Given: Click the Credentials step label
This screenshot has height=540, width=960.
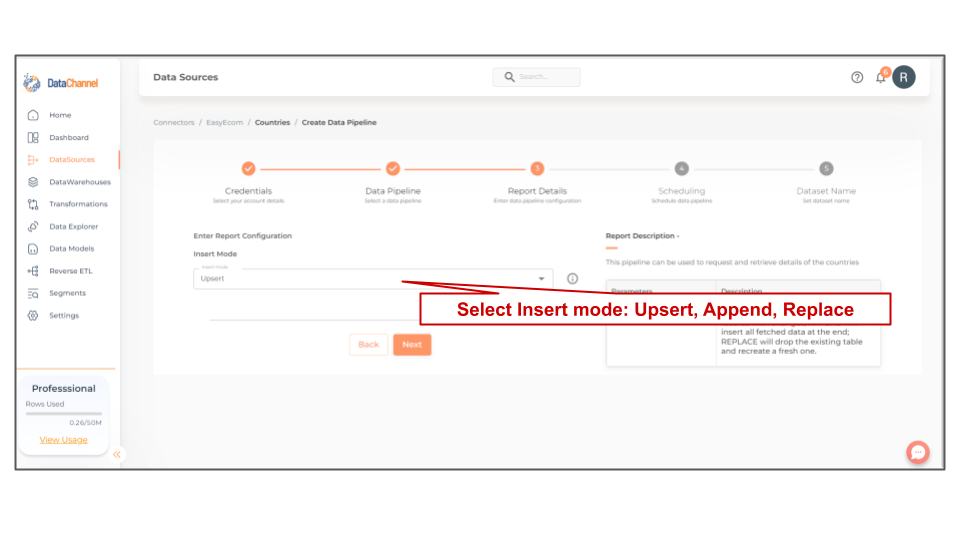Looking at the screenshot, I should point(248,191).
